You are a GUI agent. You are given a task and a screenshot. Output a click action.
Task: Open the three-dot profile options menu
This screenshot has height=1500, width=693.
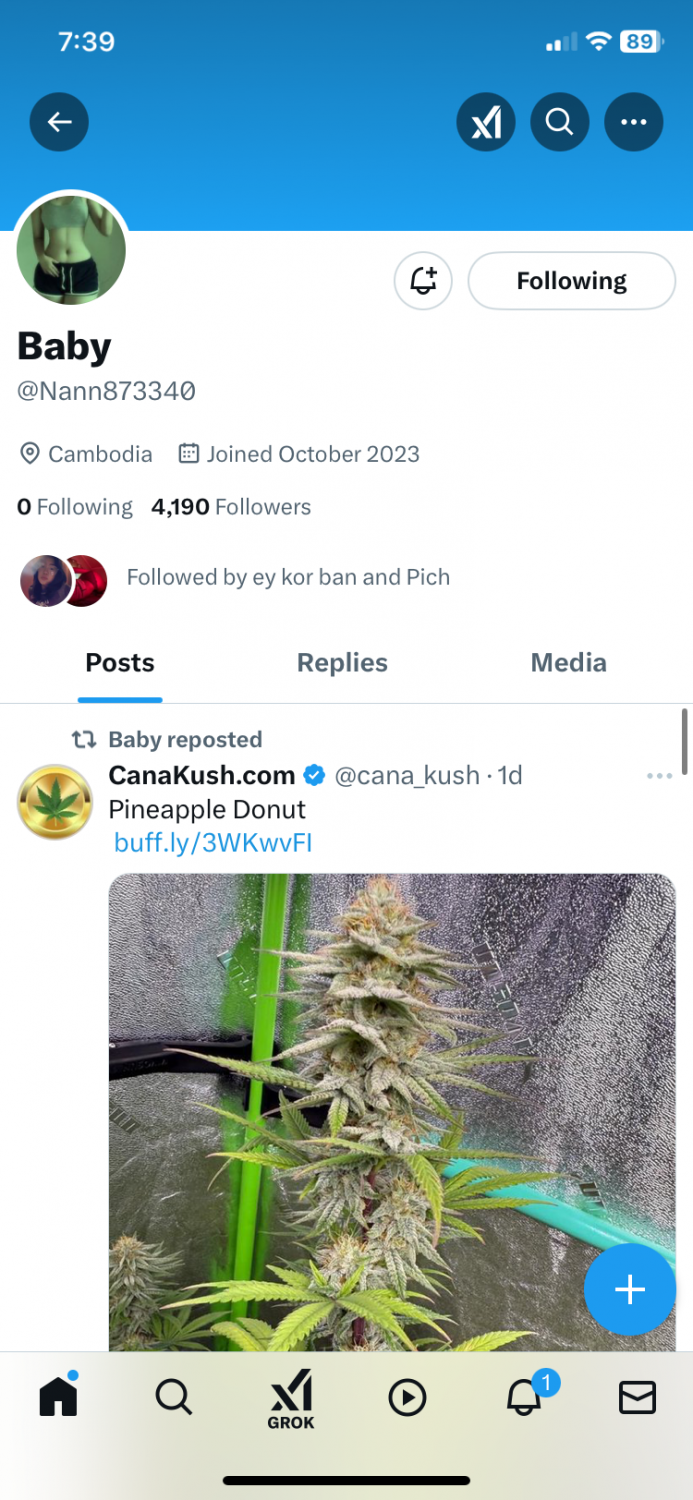pos(633,122)
